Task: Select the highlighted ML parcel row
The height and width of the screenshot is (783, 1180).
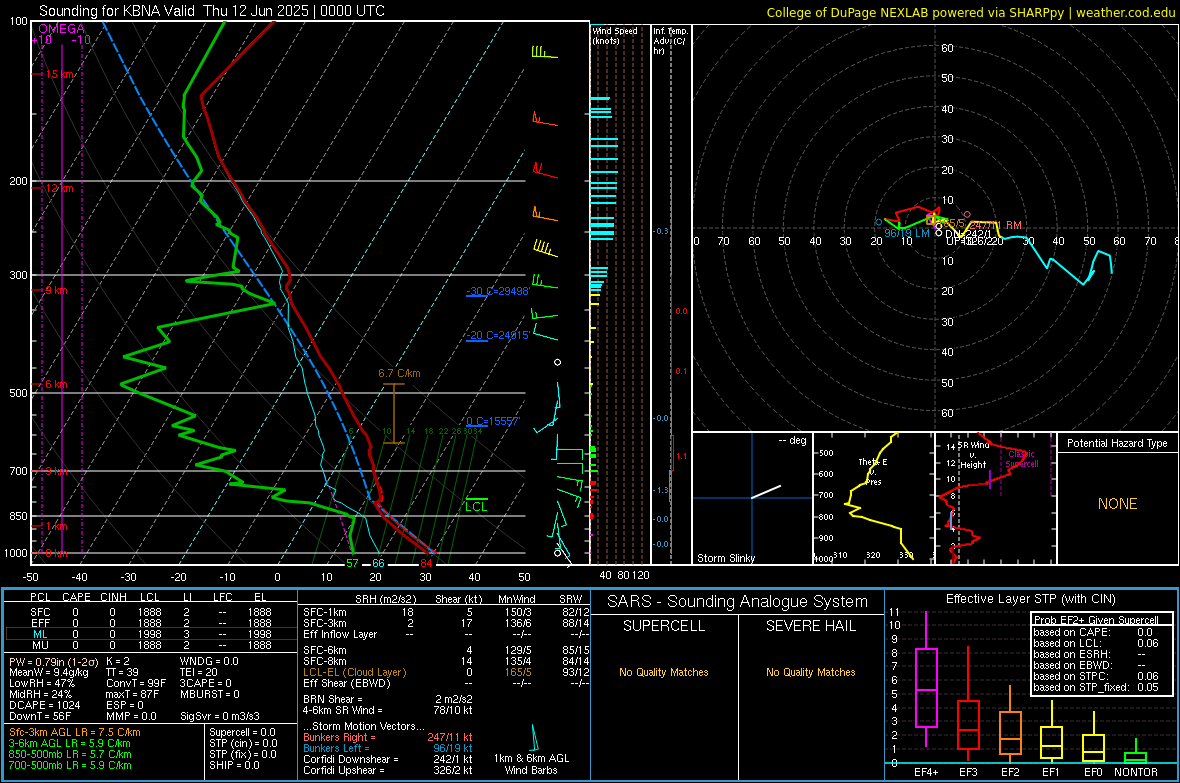Action: coord(150,634)
